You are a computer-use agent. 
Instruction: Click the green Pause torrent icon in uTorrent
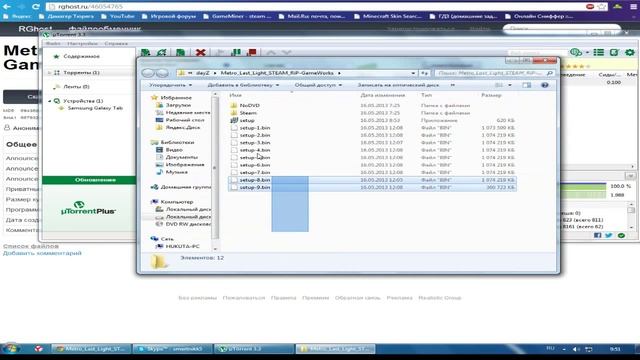click(x=236, y=52)
